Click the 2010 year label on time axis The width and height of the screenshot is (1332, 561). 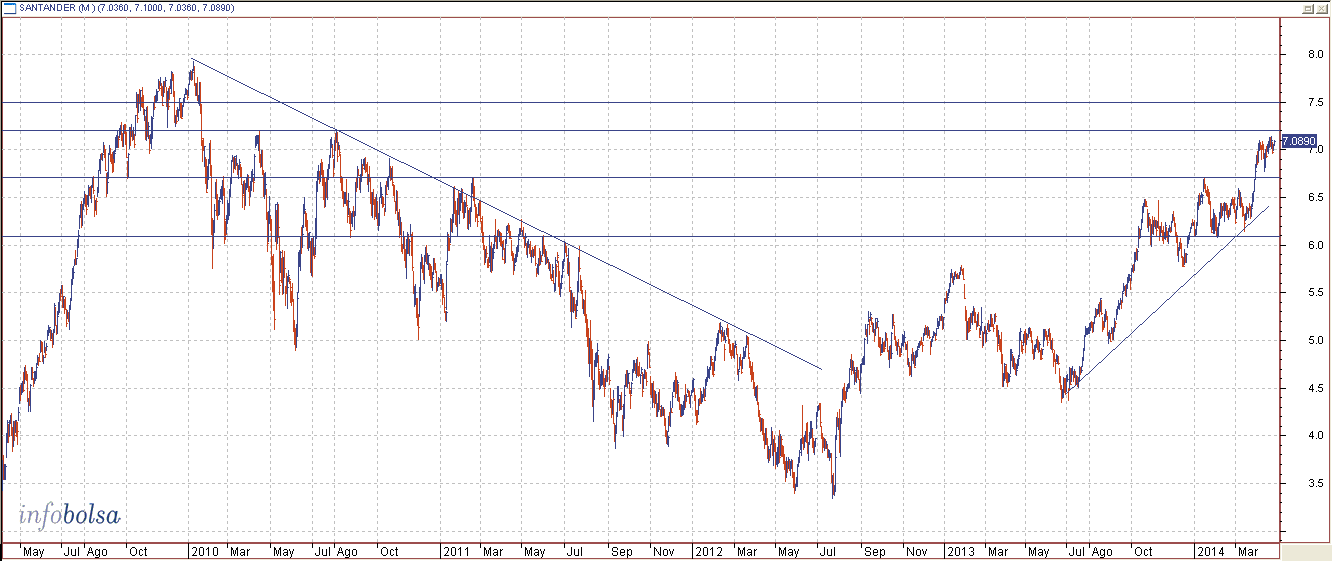(206, 551)
